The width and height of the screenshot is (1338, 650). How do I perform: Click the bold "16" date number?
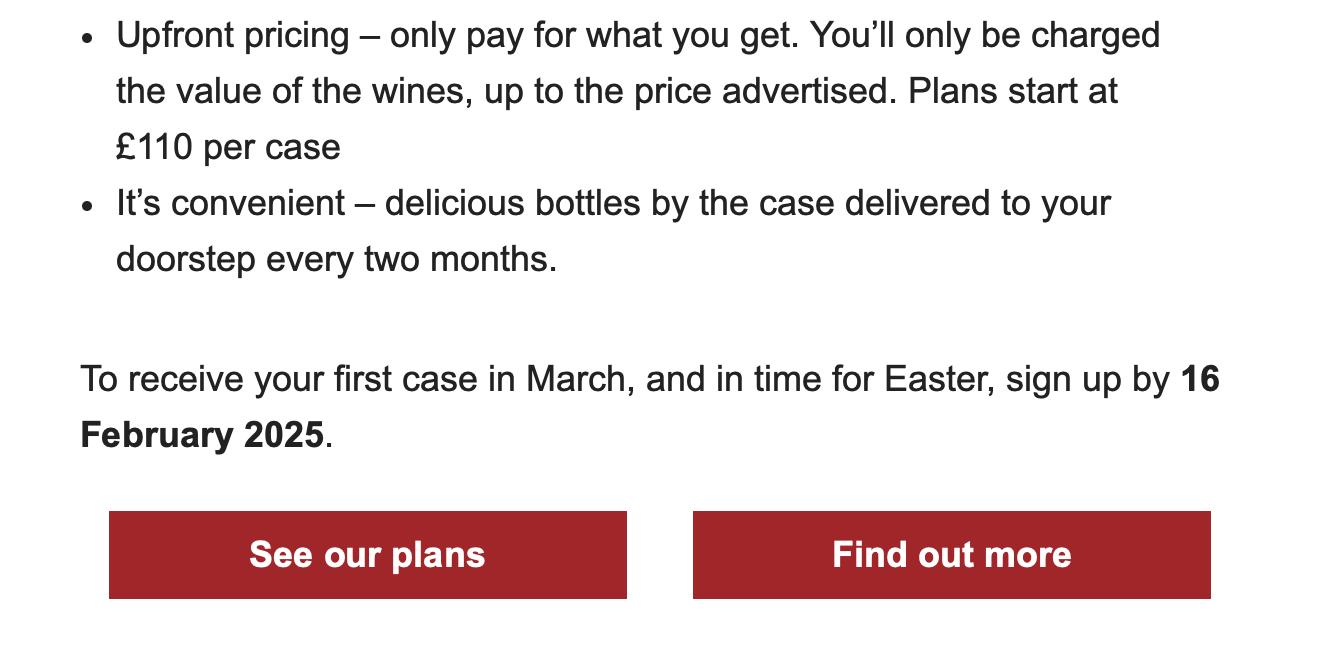point(1200,380)
